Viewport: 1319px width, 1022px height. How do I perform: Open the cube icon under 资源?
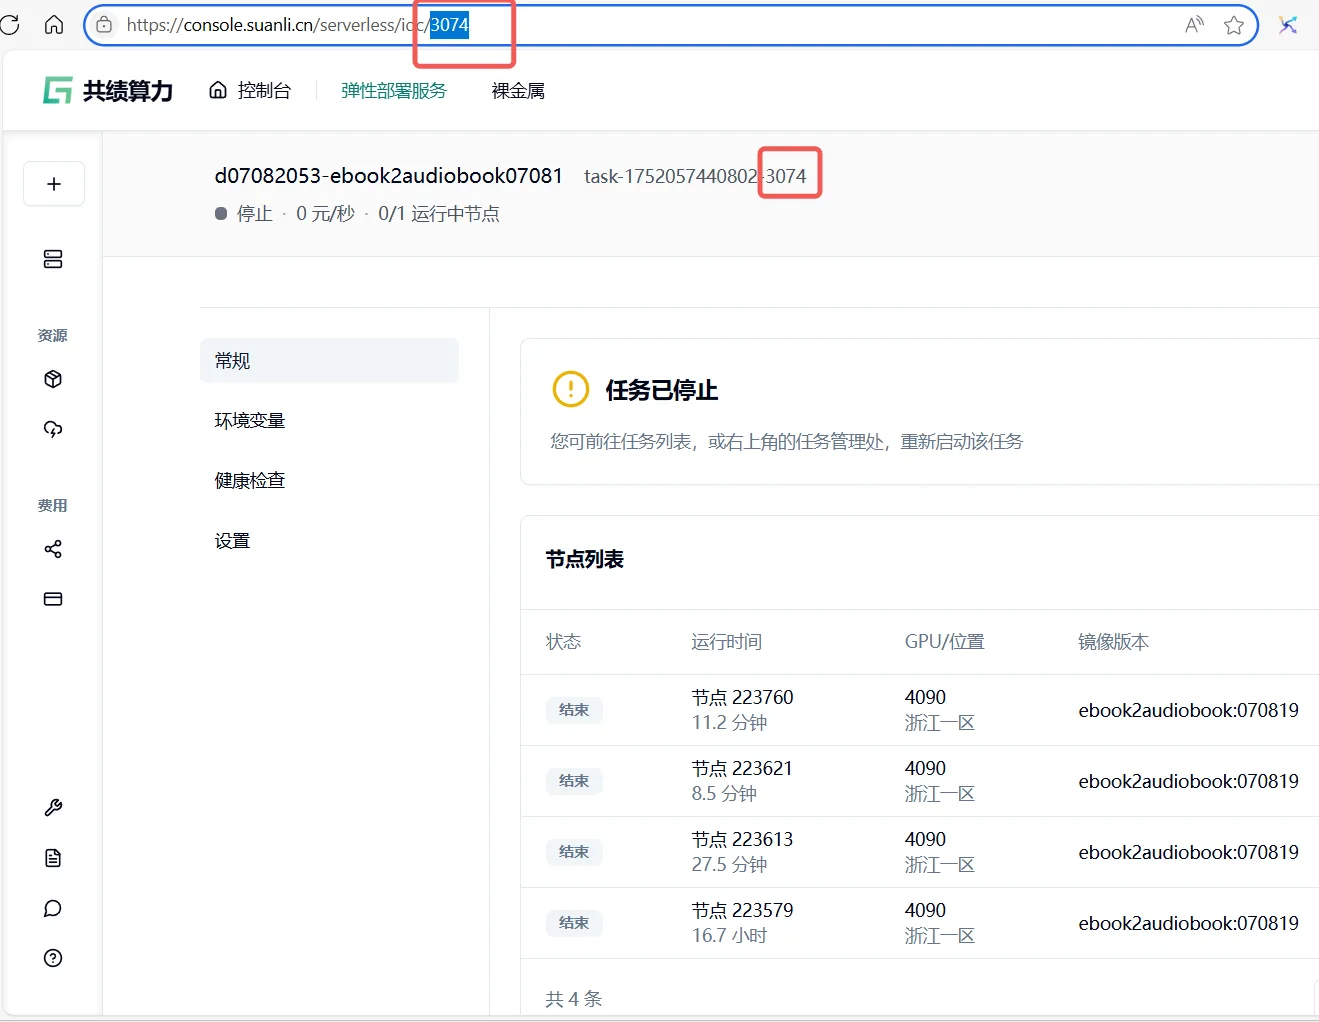coord(53,379)
